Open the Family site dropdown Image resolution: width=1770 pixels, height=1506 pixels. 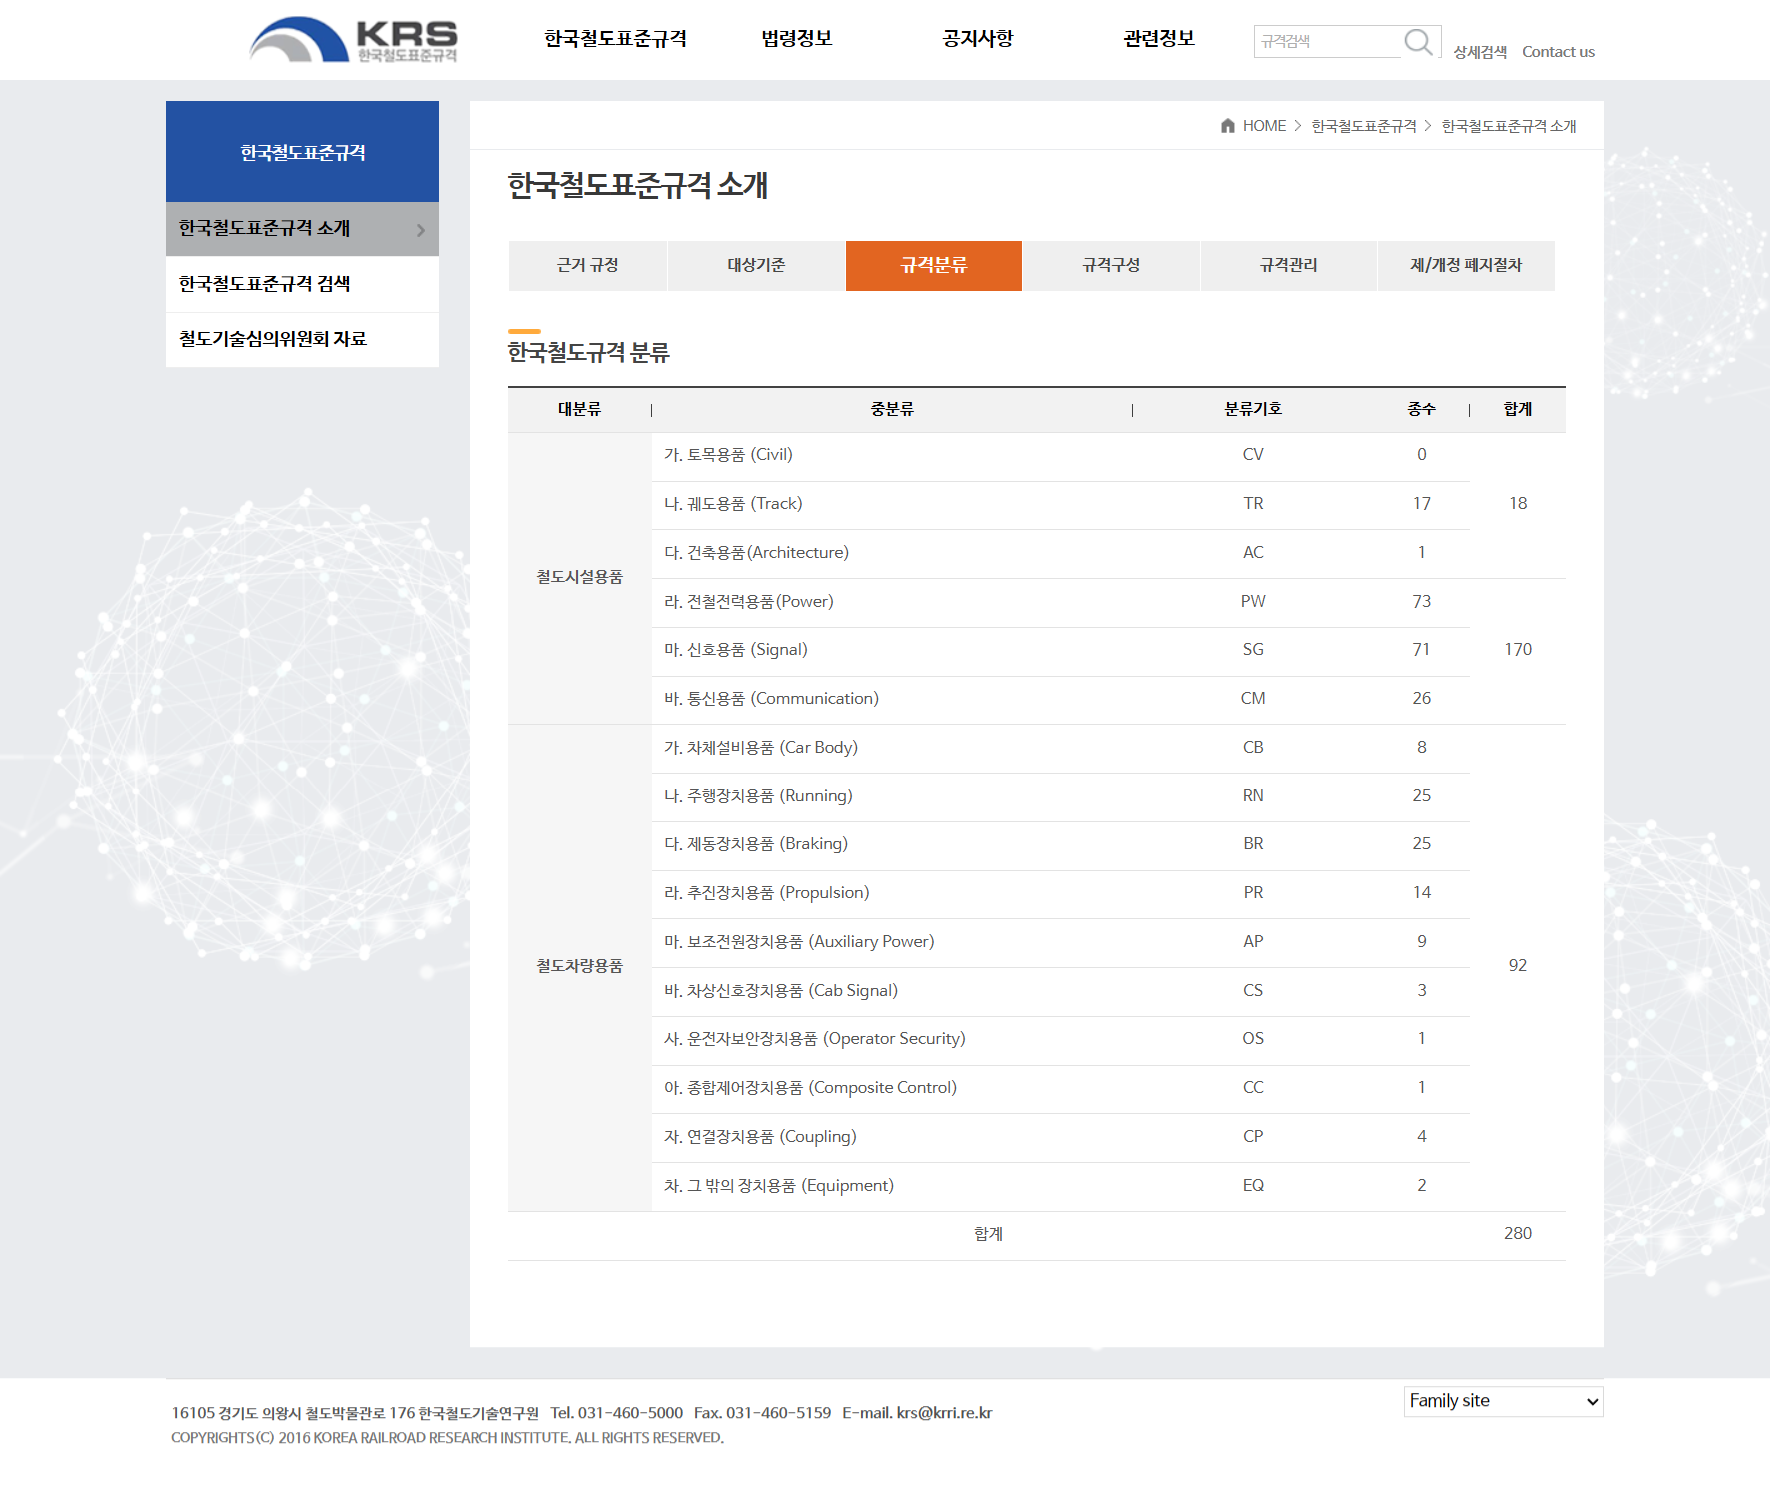point(1502,1401)
